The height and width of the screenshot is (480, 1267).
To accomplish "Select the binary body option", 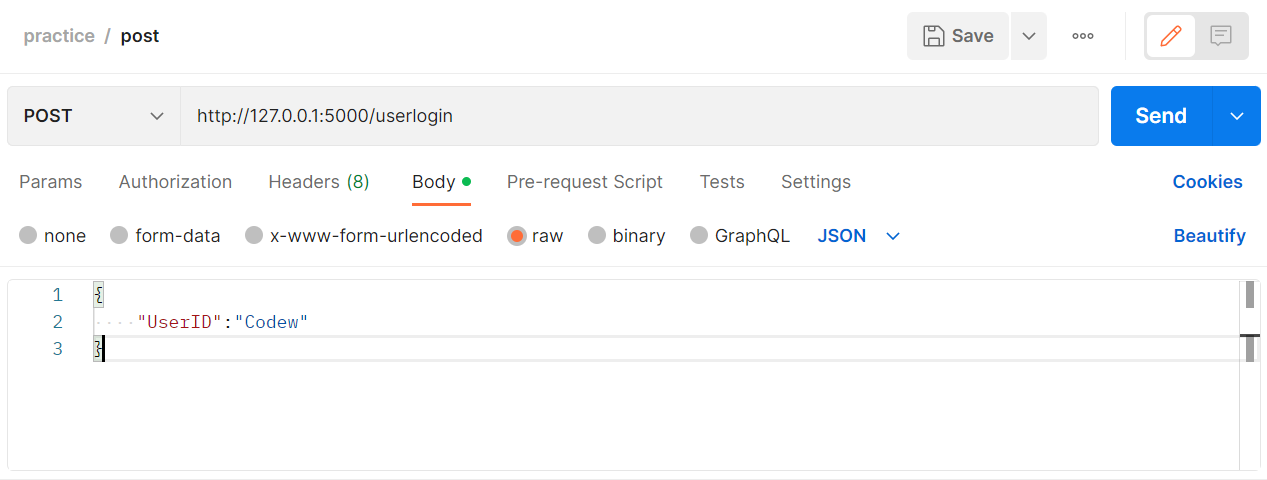I will [x=597, y=236].
